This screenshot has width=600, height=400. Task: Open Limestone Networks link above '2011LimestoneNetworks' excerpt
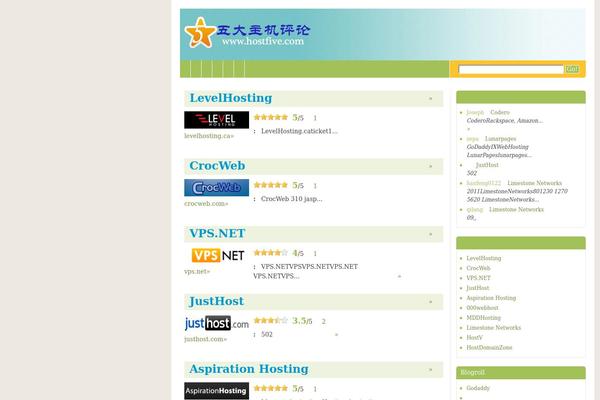coord(535,183)
